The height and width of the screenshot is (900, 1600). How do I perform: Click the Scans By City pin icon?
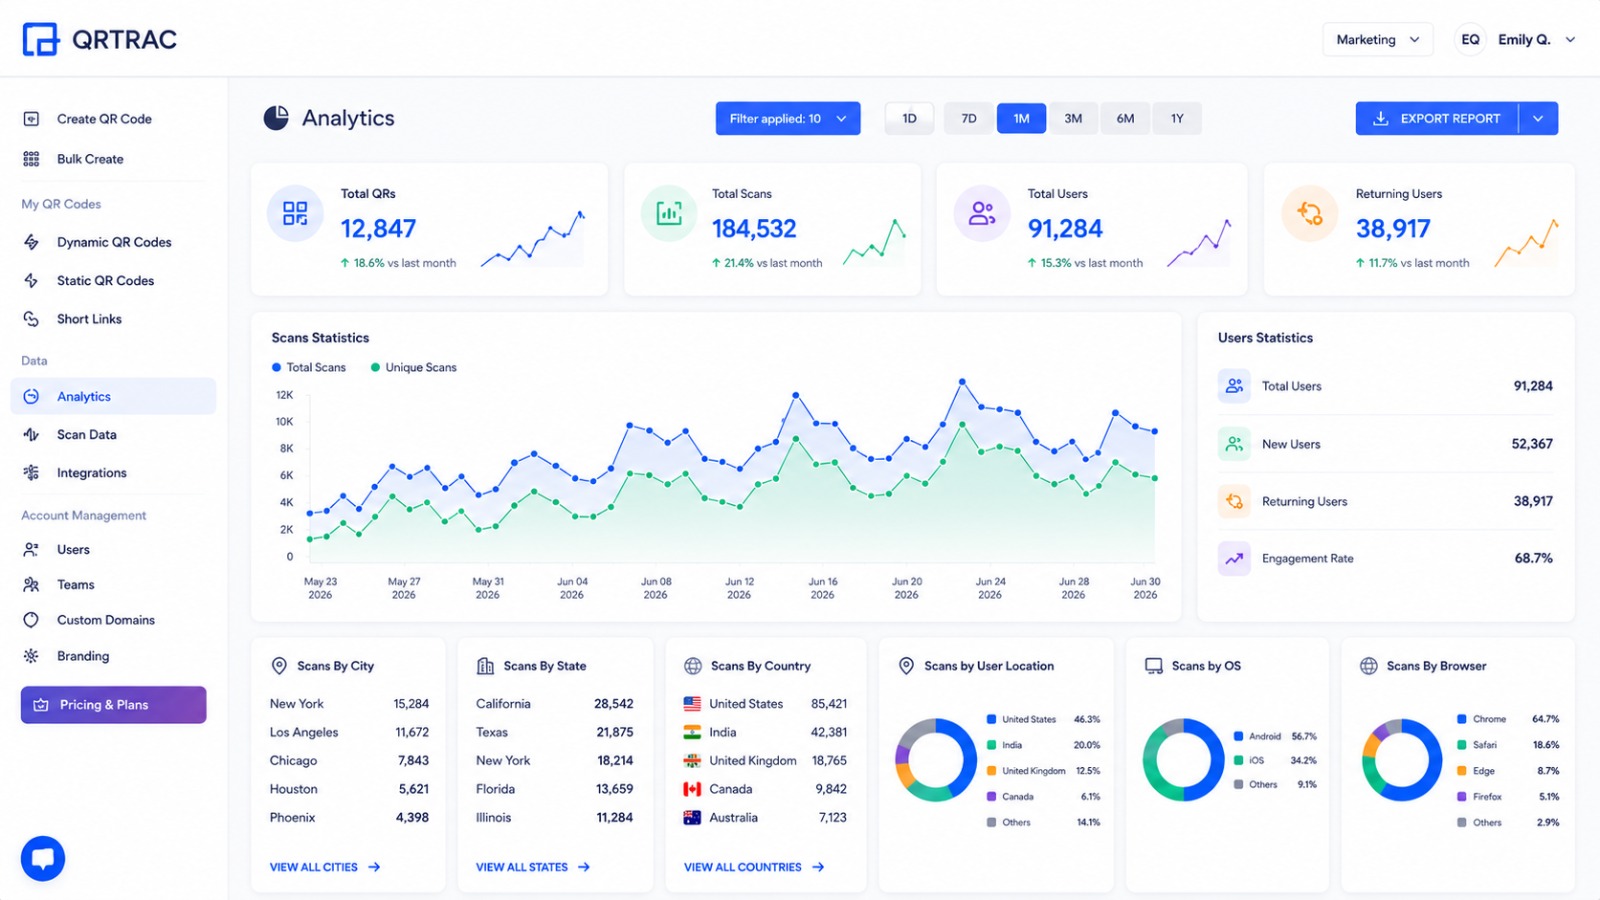click(x=279, y=666)
